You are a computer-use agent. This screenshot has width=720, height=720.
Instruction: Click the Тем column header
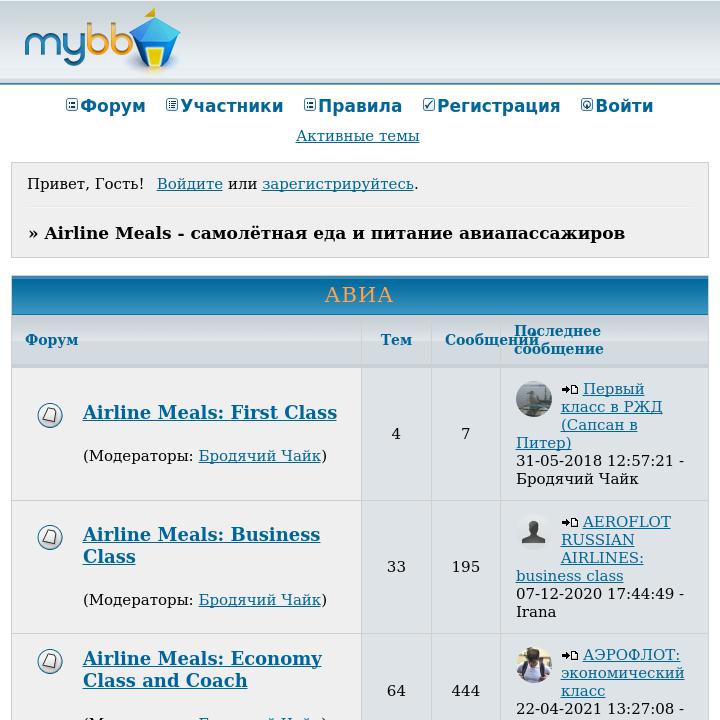(396, 340)
